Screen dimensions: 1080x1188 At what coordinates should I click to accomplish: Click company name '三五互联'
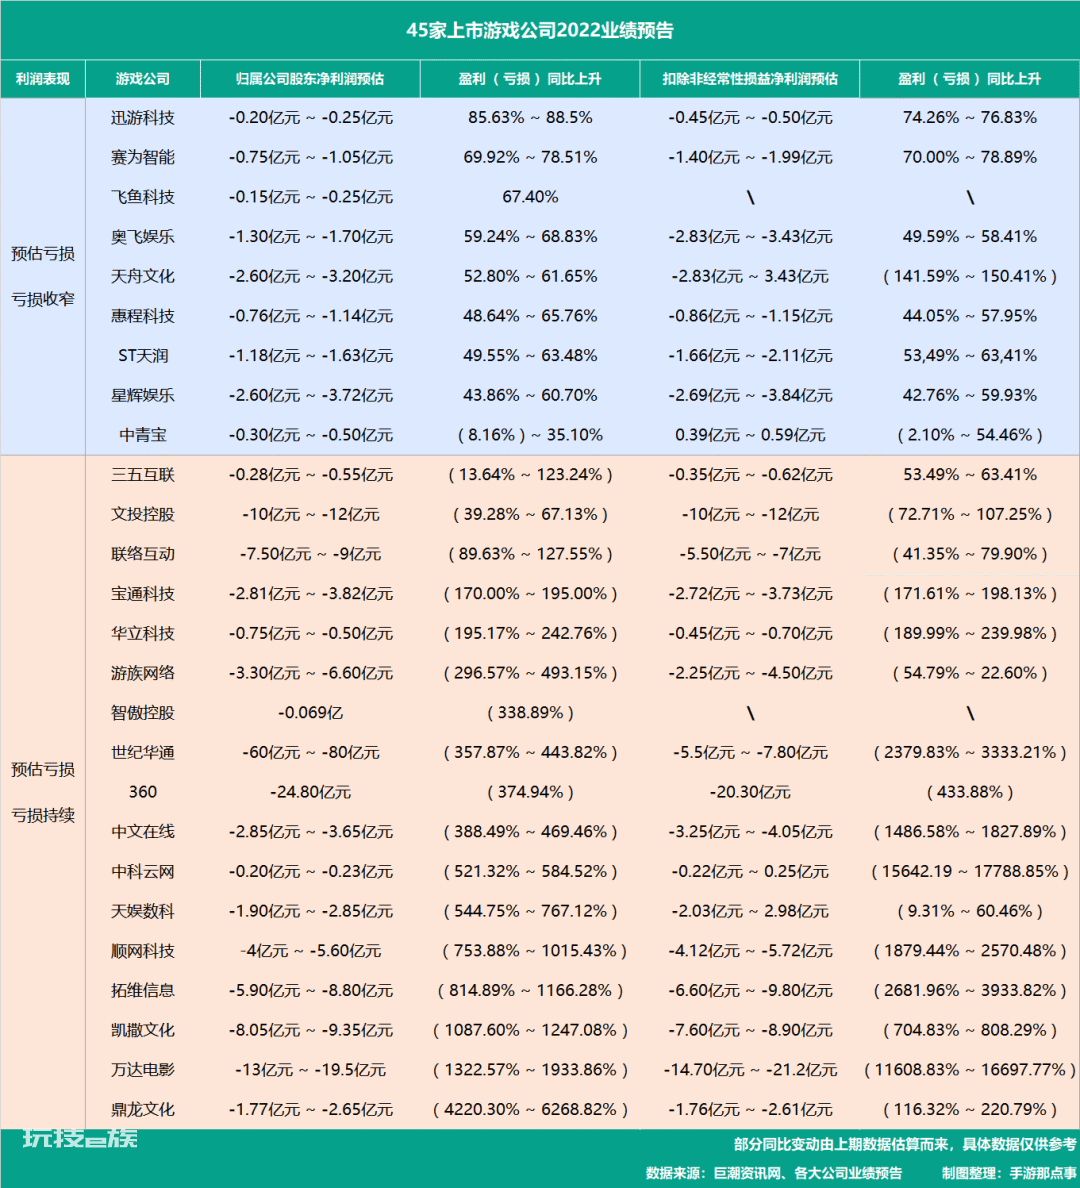coord(142,475)
